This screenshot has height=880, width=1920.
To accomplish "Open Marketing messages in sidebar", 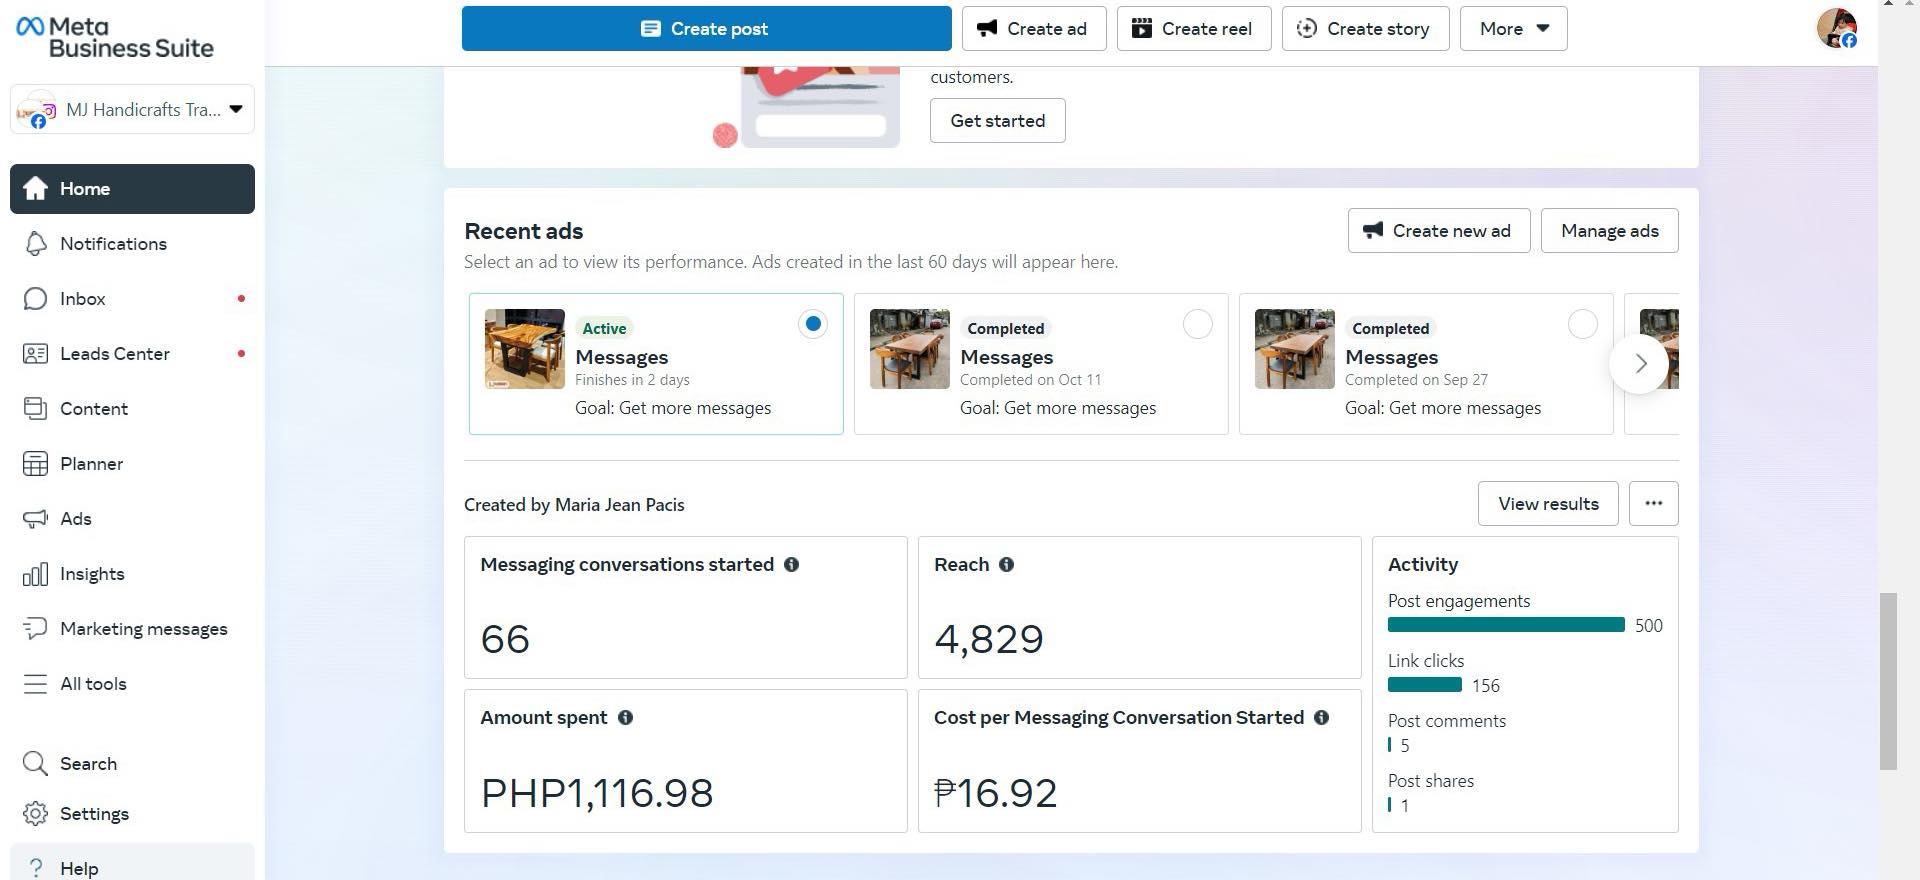I will [143, 629].
